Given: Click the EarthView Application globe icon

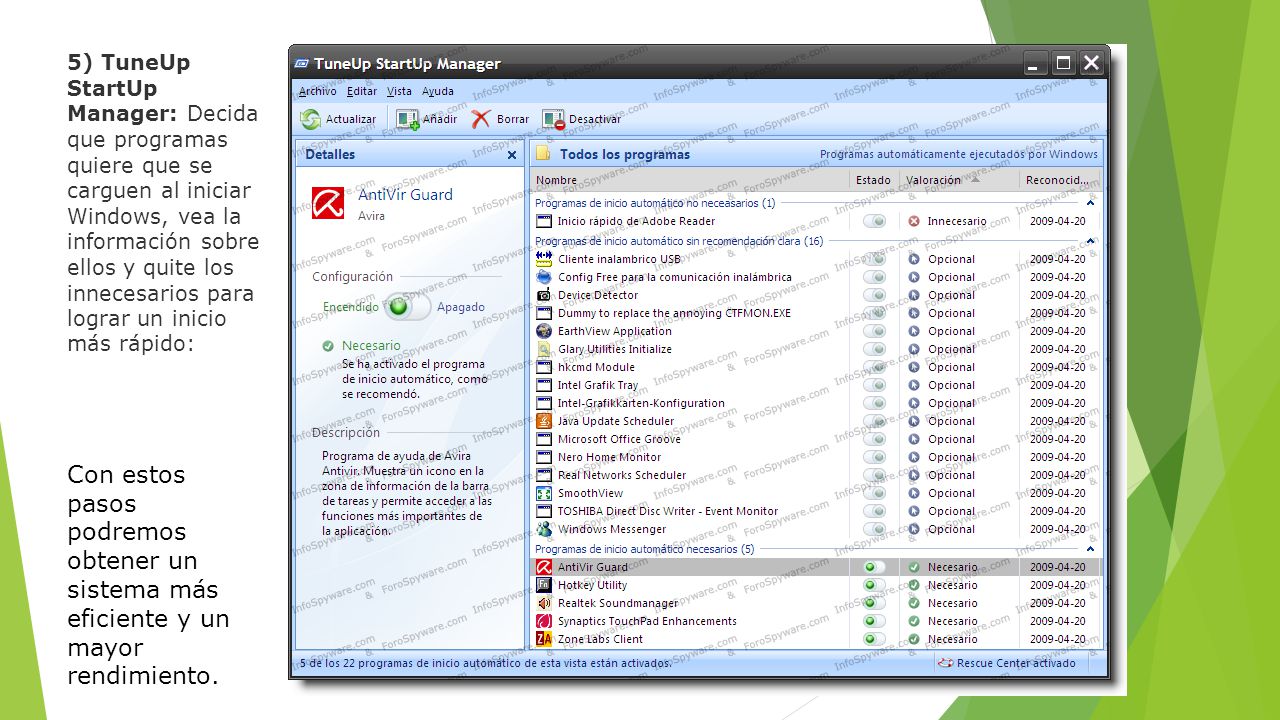Looking at the screenshot, I should [x=544, y=331].
